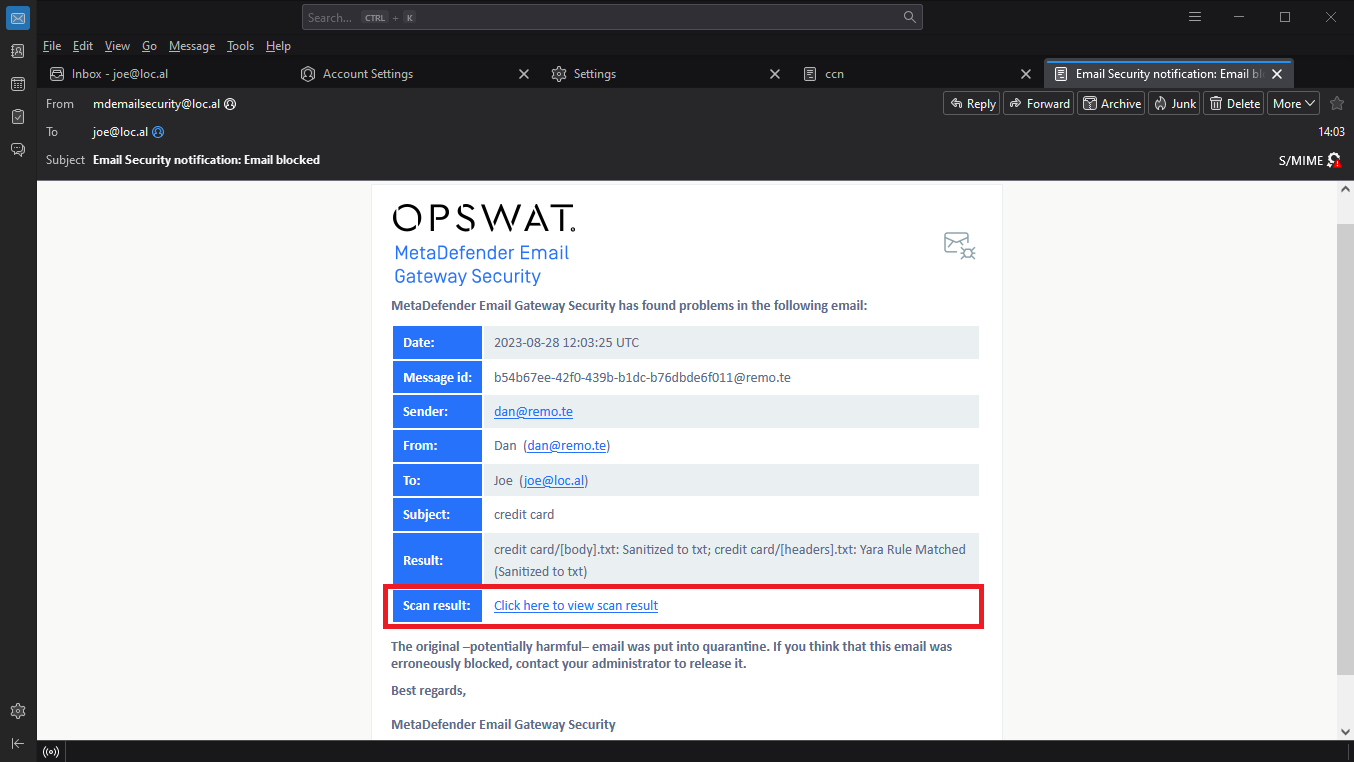Open the joe@loc.al link in To row

point(554,480)
